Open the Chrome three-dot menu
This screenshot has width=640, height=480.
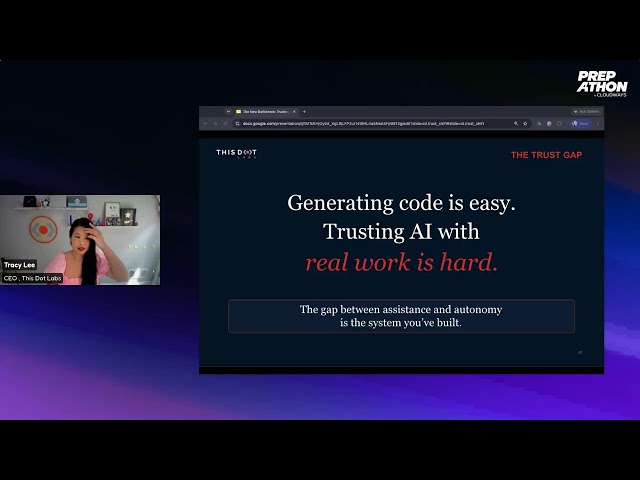point(598,123)
